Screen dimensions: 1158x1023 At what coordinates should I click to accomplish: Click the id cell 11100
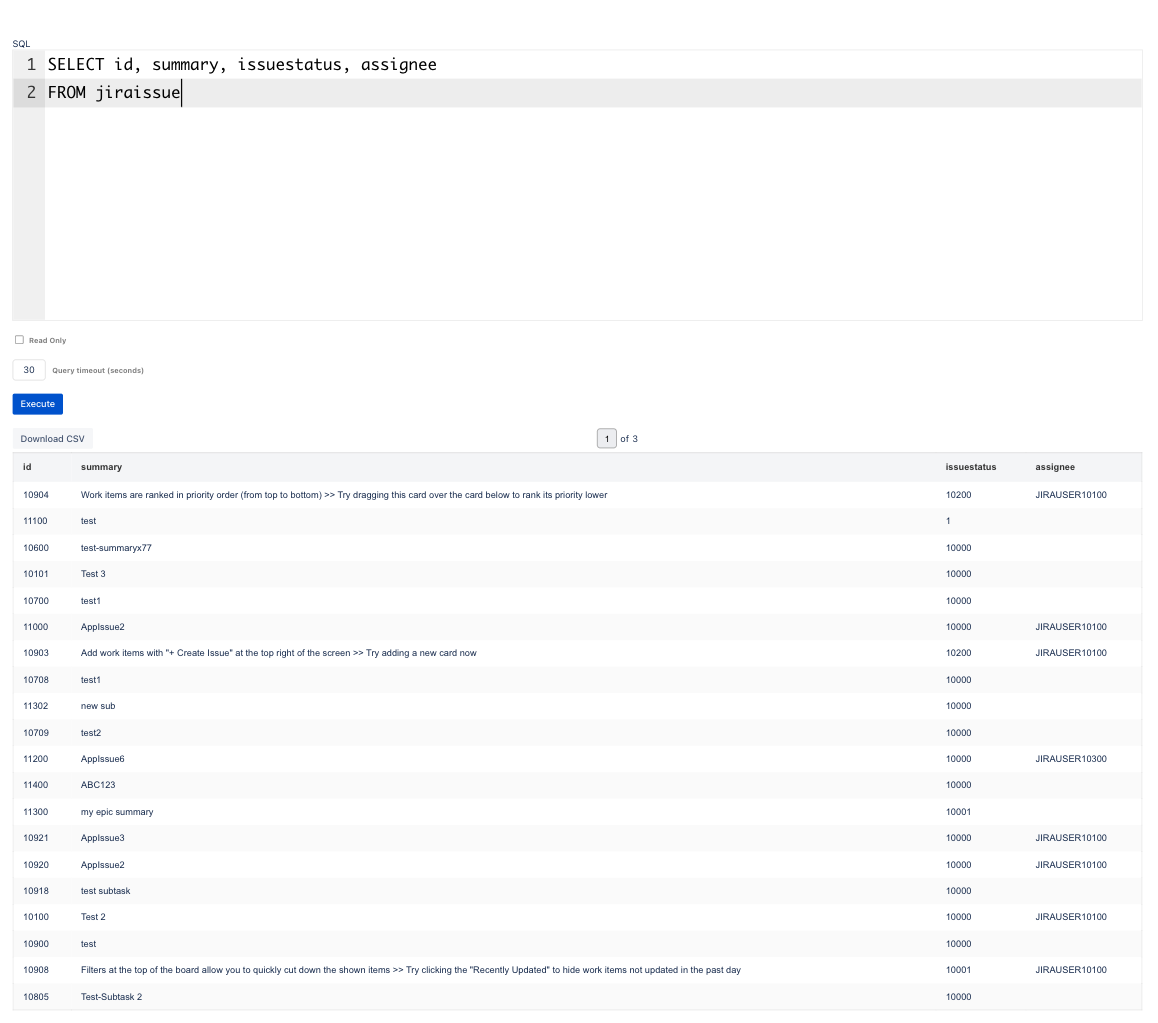36,521
